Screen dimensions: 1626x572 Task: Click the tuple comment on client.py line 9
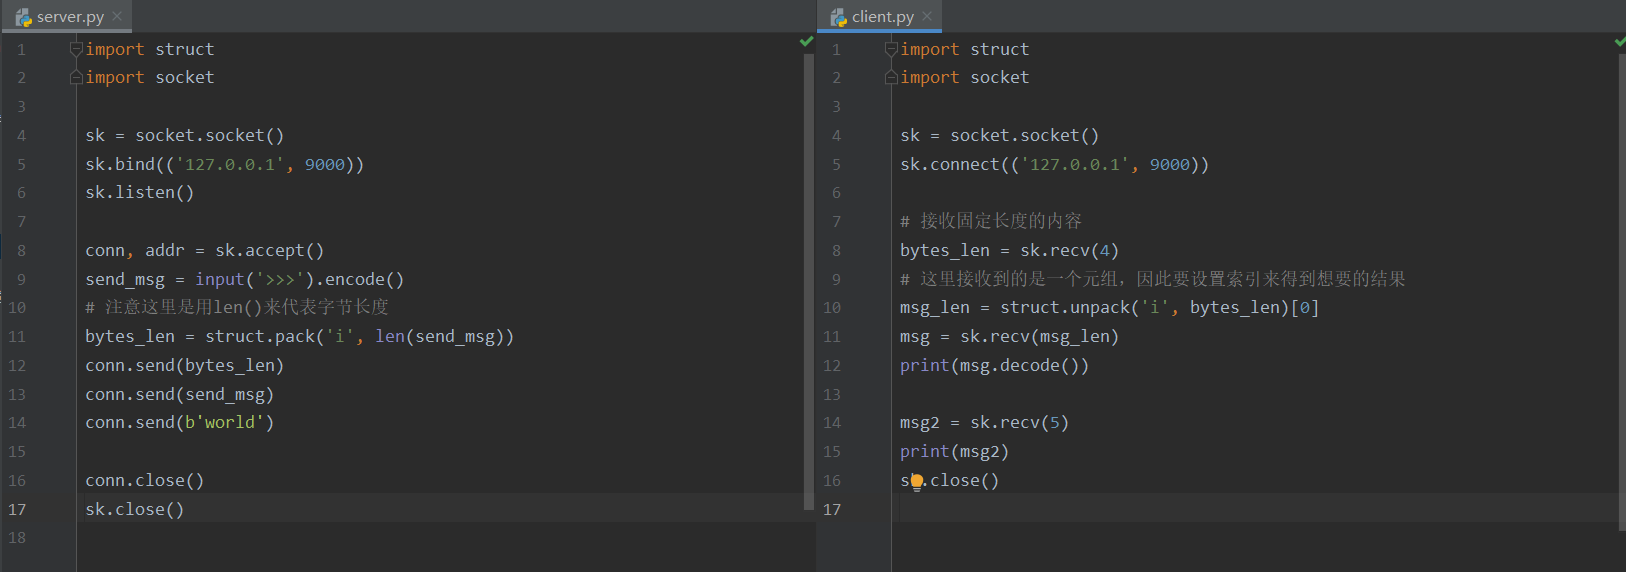tap(1152, 279)
